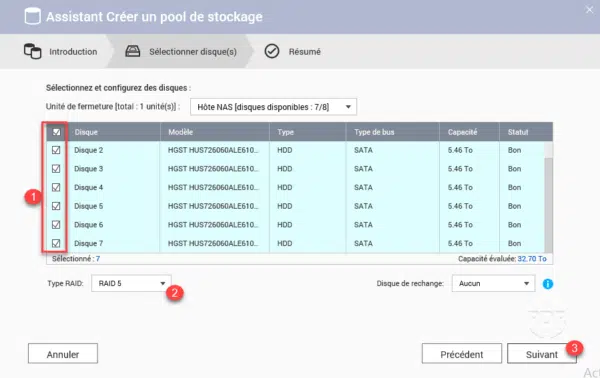Sort by the Capacité column header
The width and height of the screenshot is (600, 378).
click(x=462, y=132)
